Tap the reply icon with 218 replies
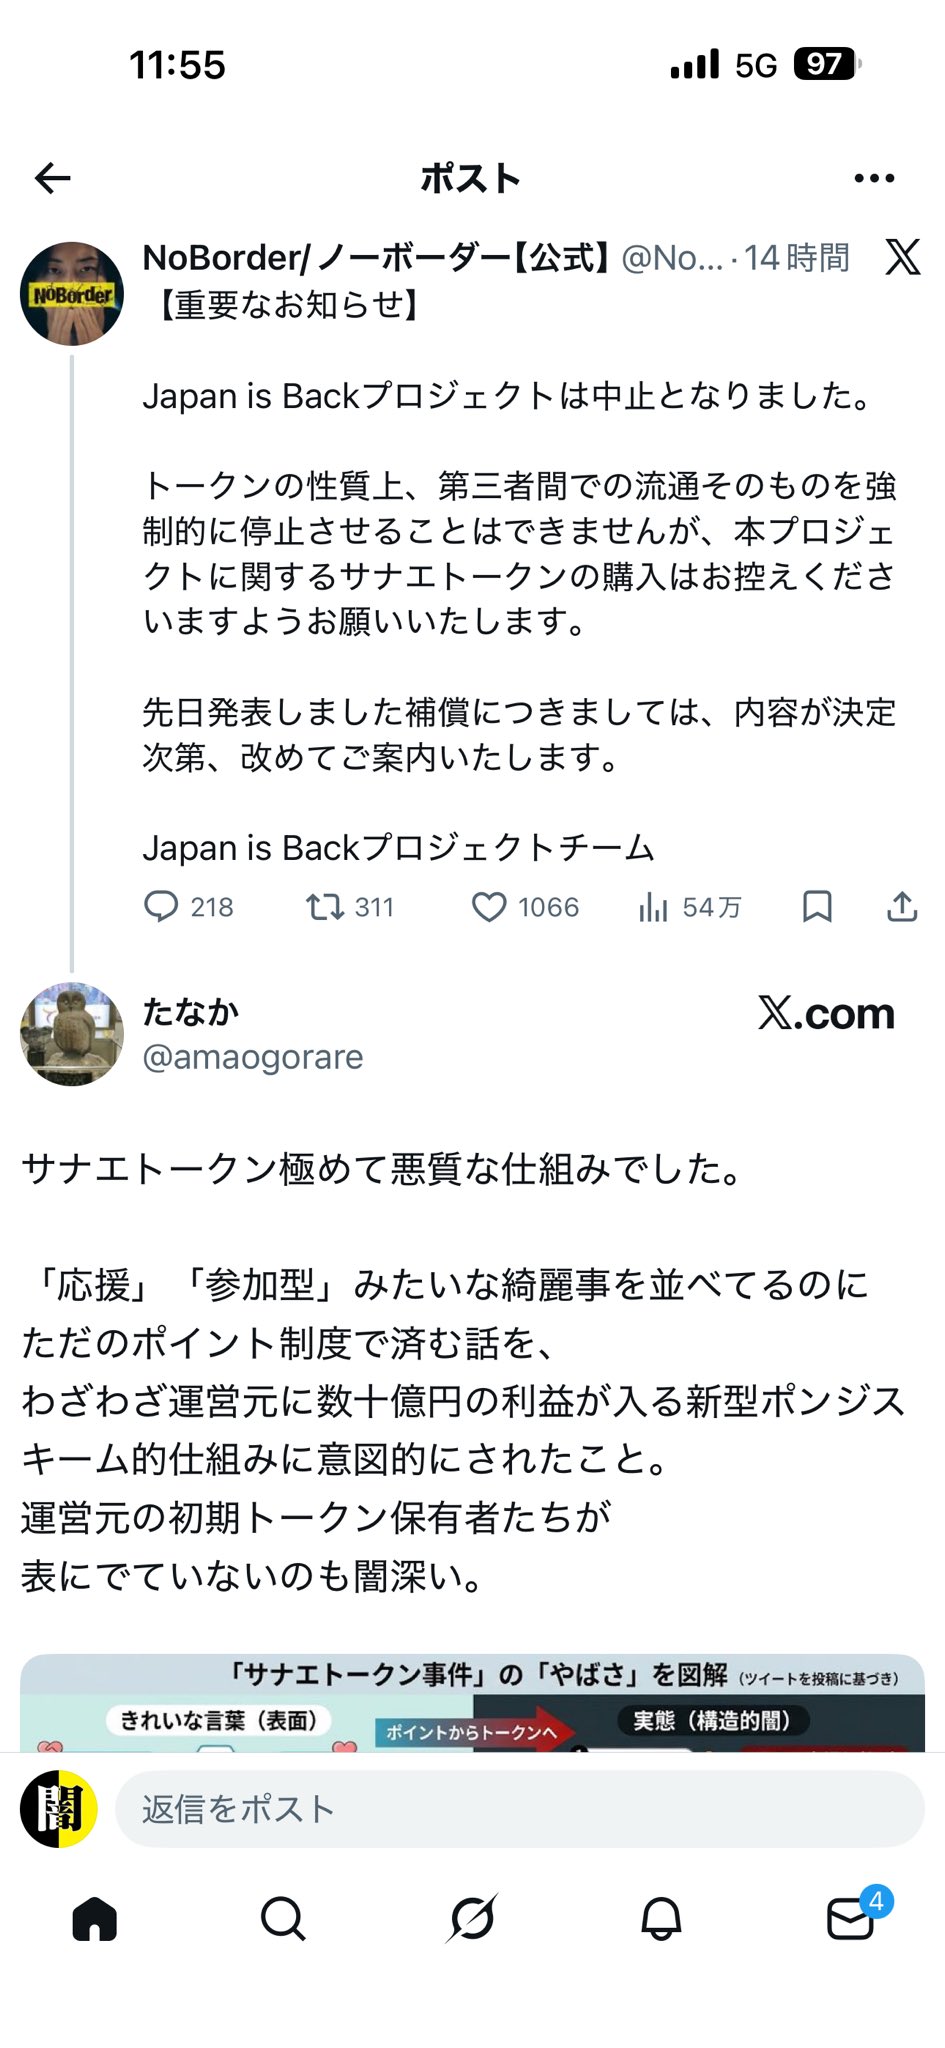Viewport: 945px width, 2048px height. pos(161,907)
